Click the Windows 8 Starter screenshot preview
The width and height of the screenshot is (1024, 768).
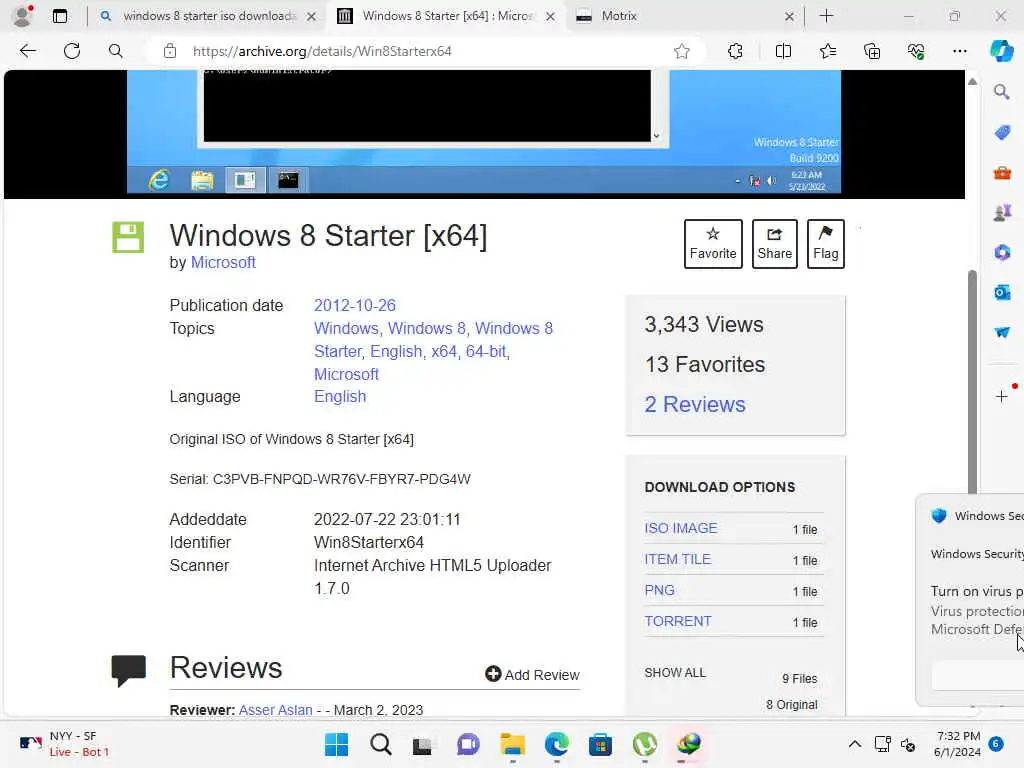[x=484, y=131]
